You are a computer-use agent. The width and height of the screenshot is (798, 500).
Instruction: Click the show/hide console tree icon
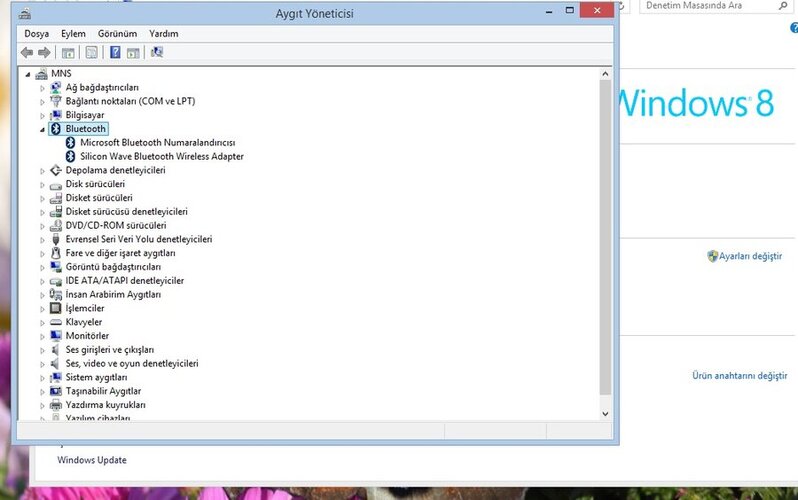(x=68, y=52)
